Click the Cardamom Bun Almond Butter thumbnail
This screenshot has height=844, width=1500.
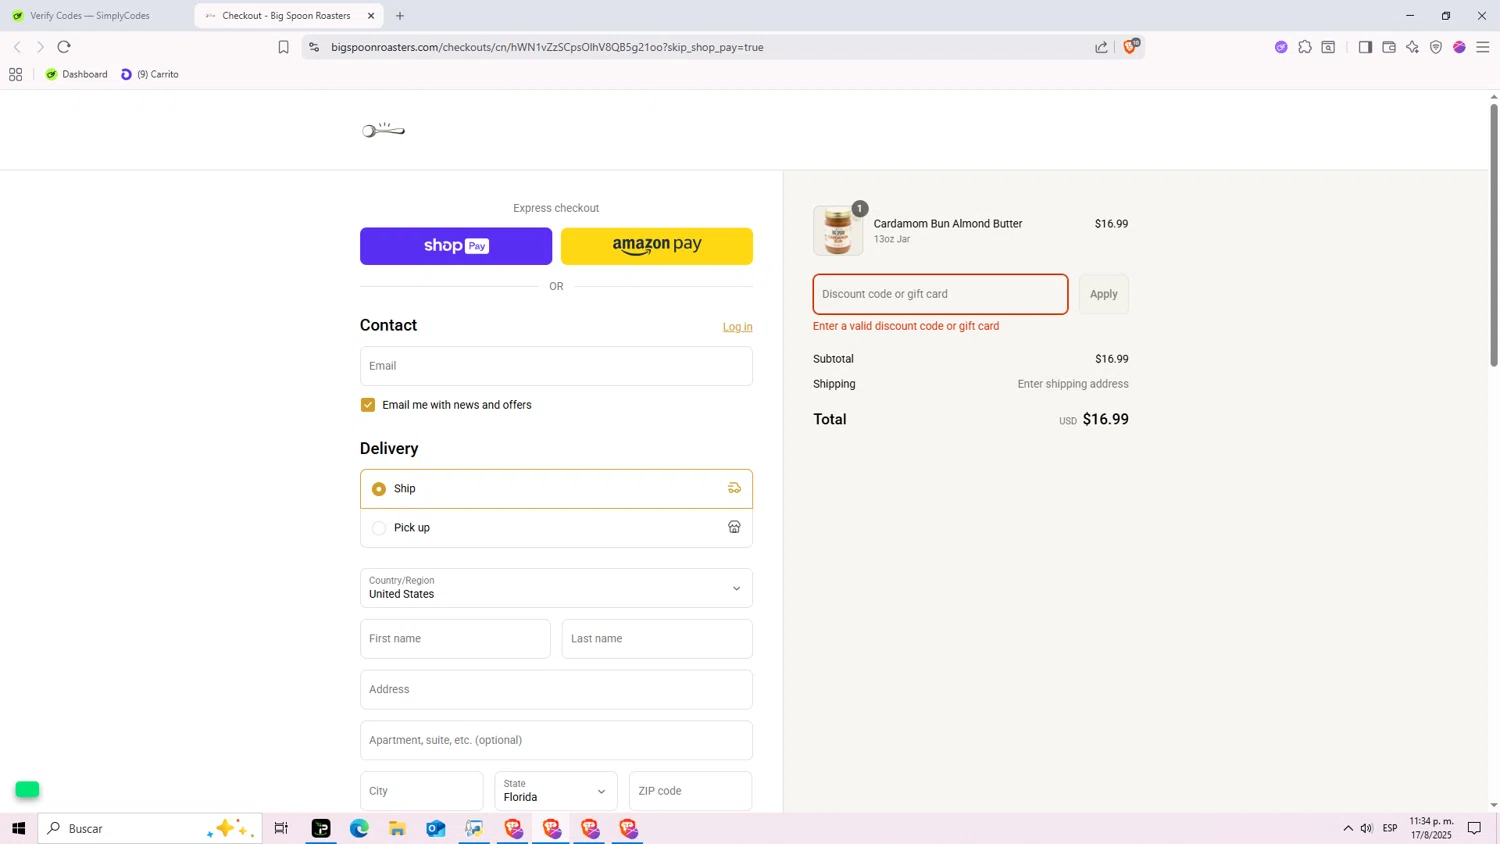(x=838, y=231)
